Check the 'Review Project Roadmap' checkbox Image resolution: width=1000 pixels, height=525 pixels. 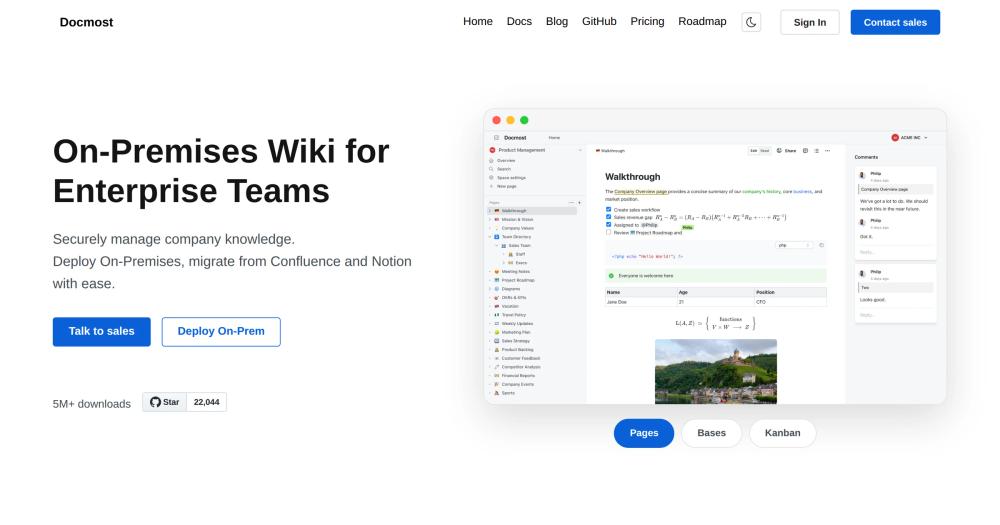click(608, 232)
